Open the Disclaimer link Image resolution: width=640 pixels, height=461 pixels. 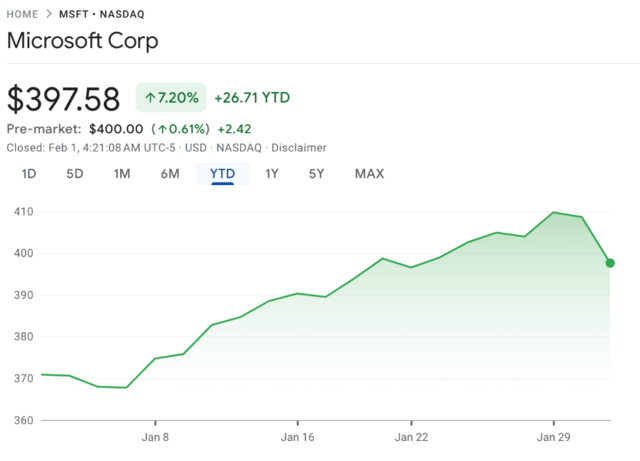coord(299,148)
